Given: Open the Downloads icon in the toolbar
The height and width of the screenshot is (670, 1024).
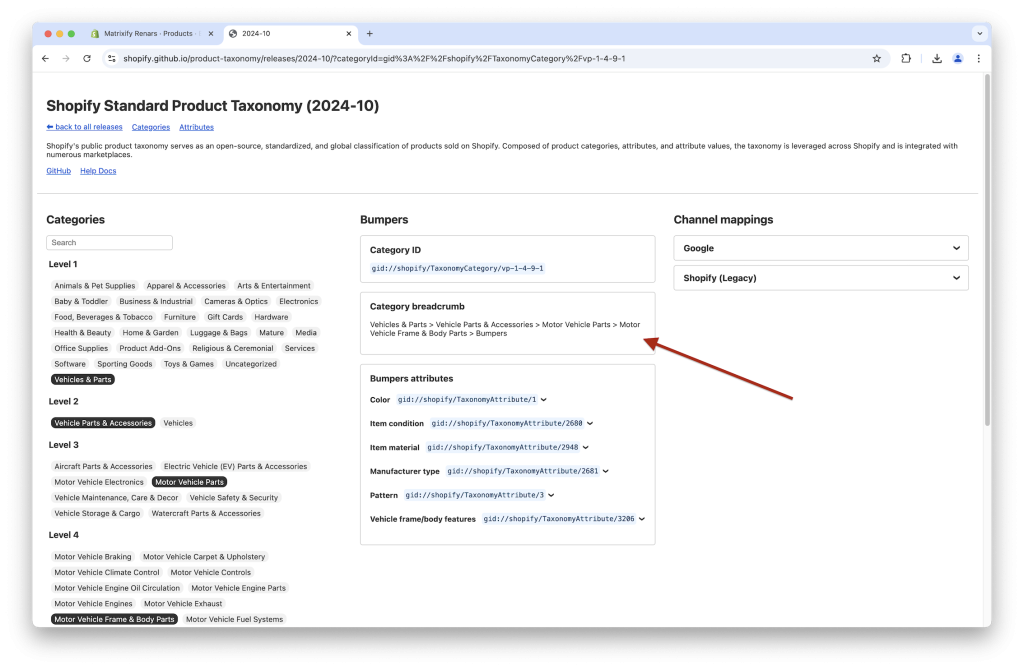Looking at the screenshot, I should (x=936, y=58).
